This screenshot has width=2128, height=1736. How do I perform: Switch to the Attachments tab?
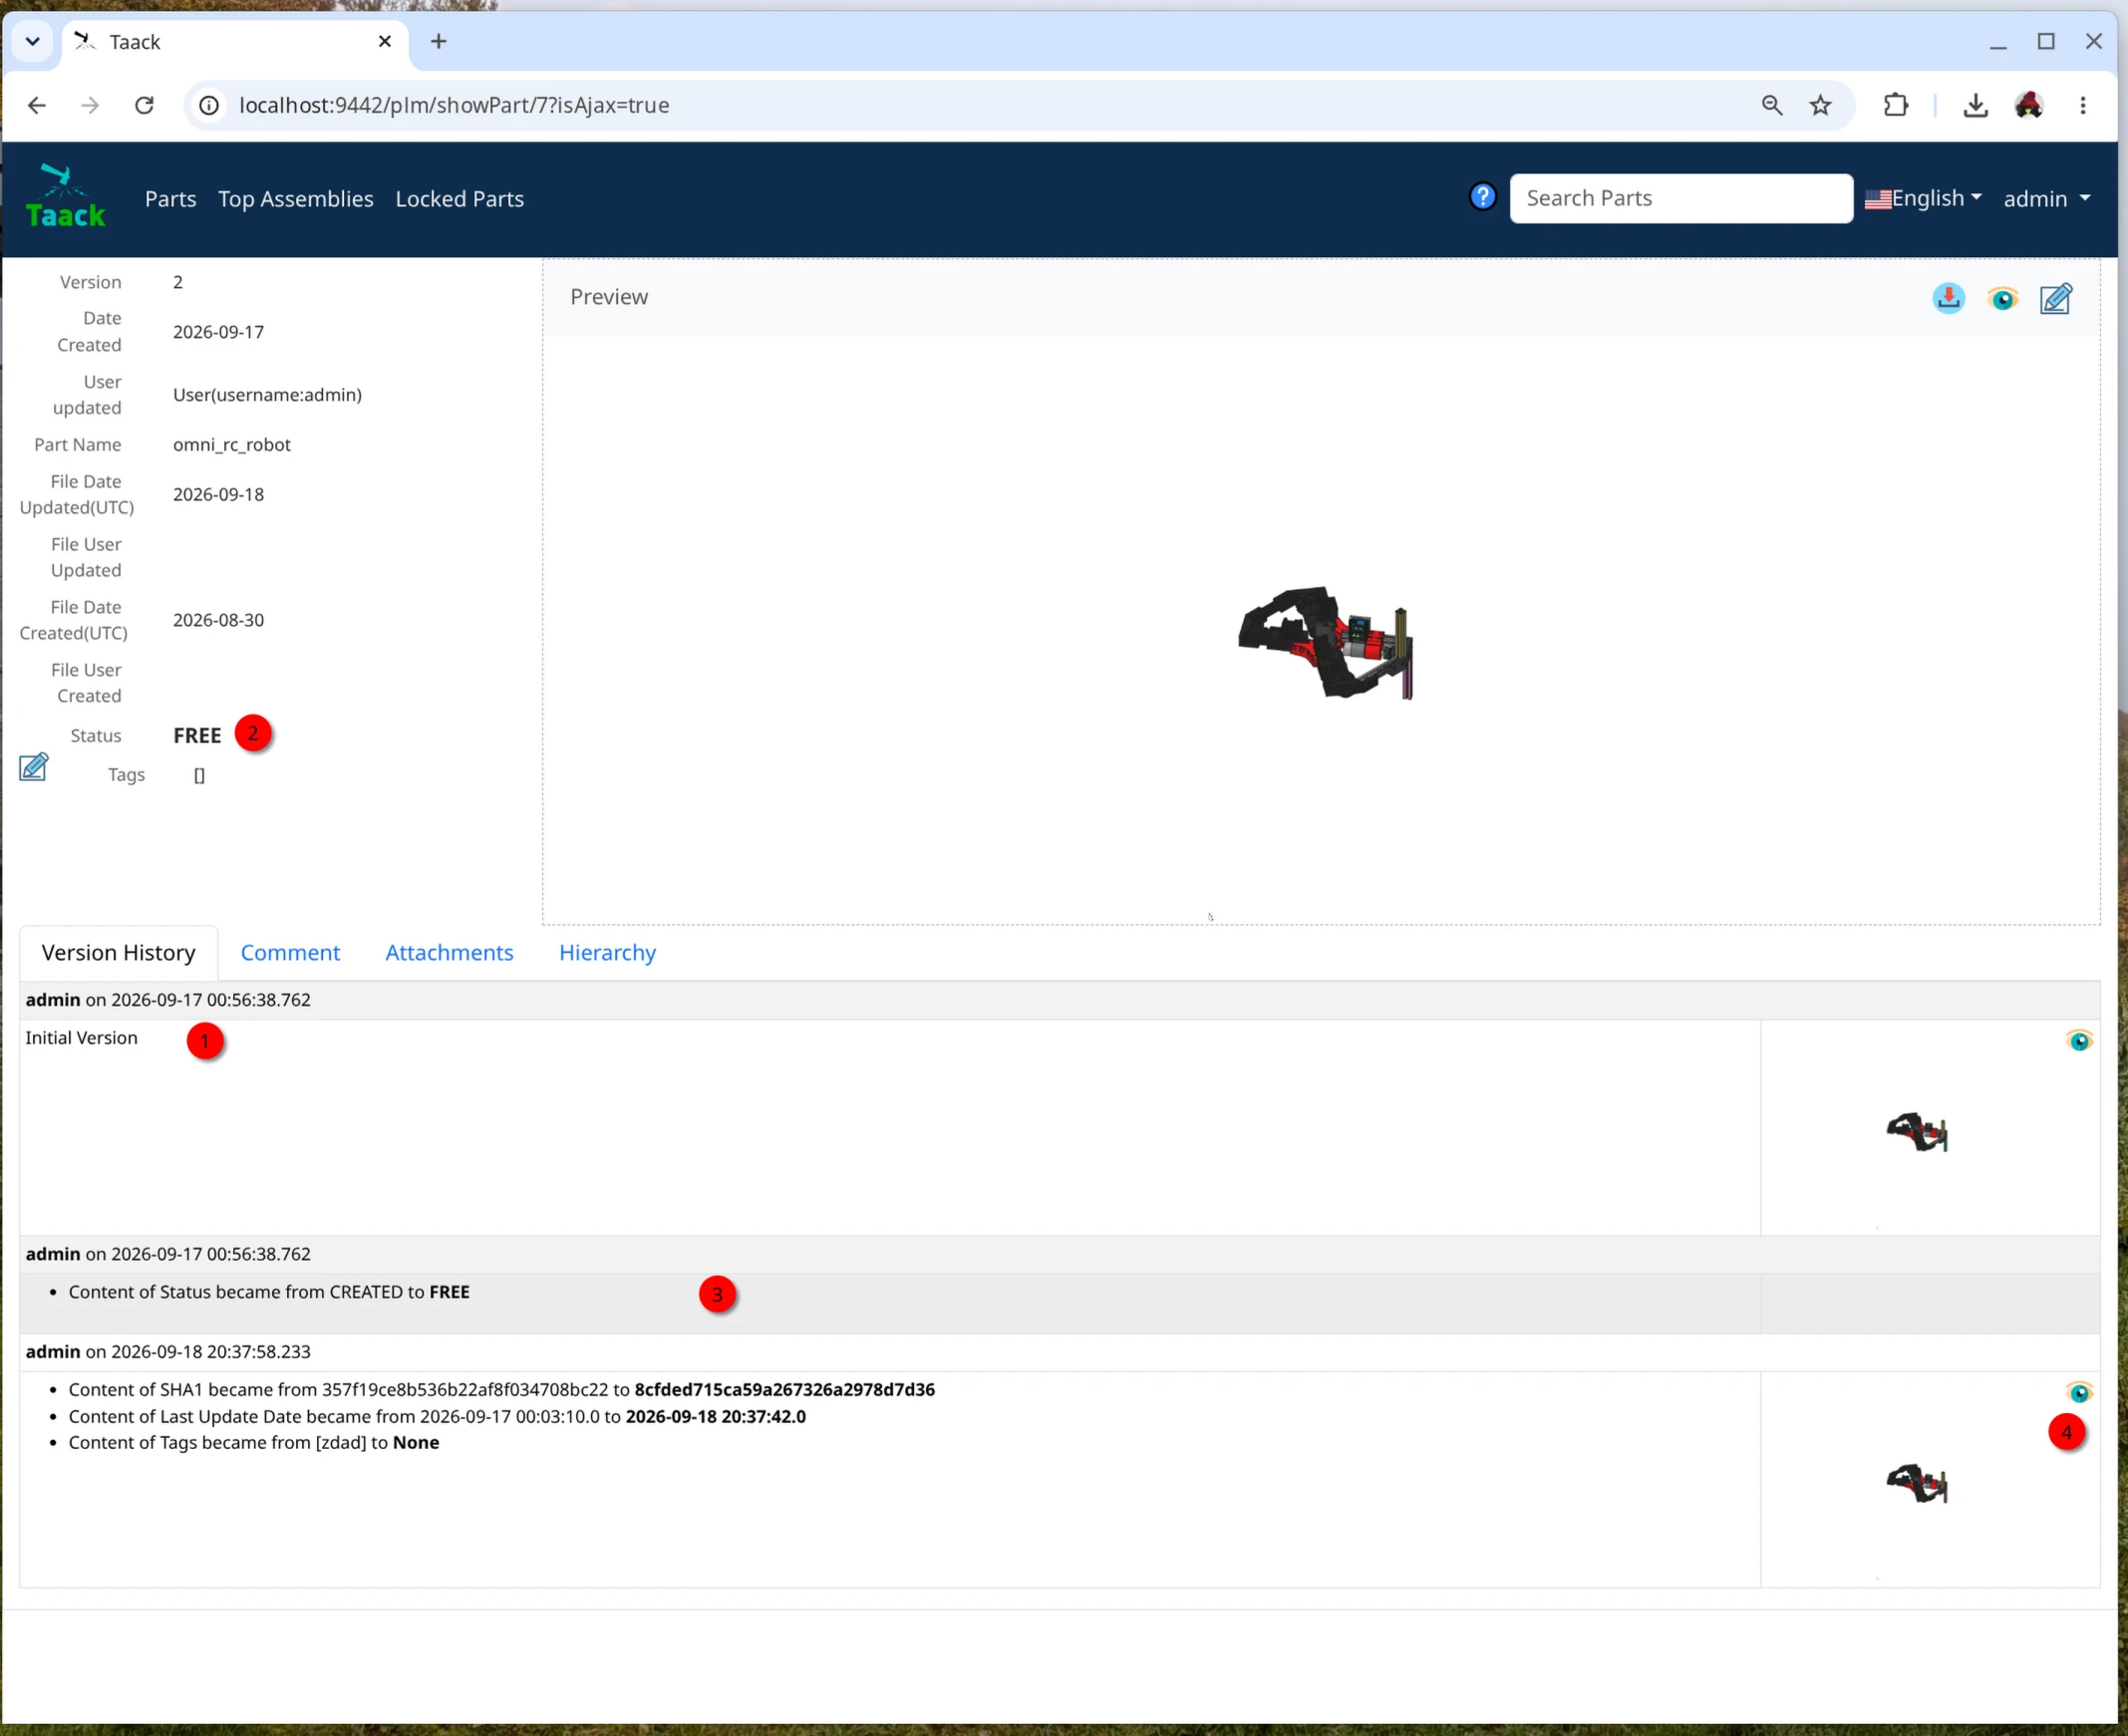click(449, 952)
